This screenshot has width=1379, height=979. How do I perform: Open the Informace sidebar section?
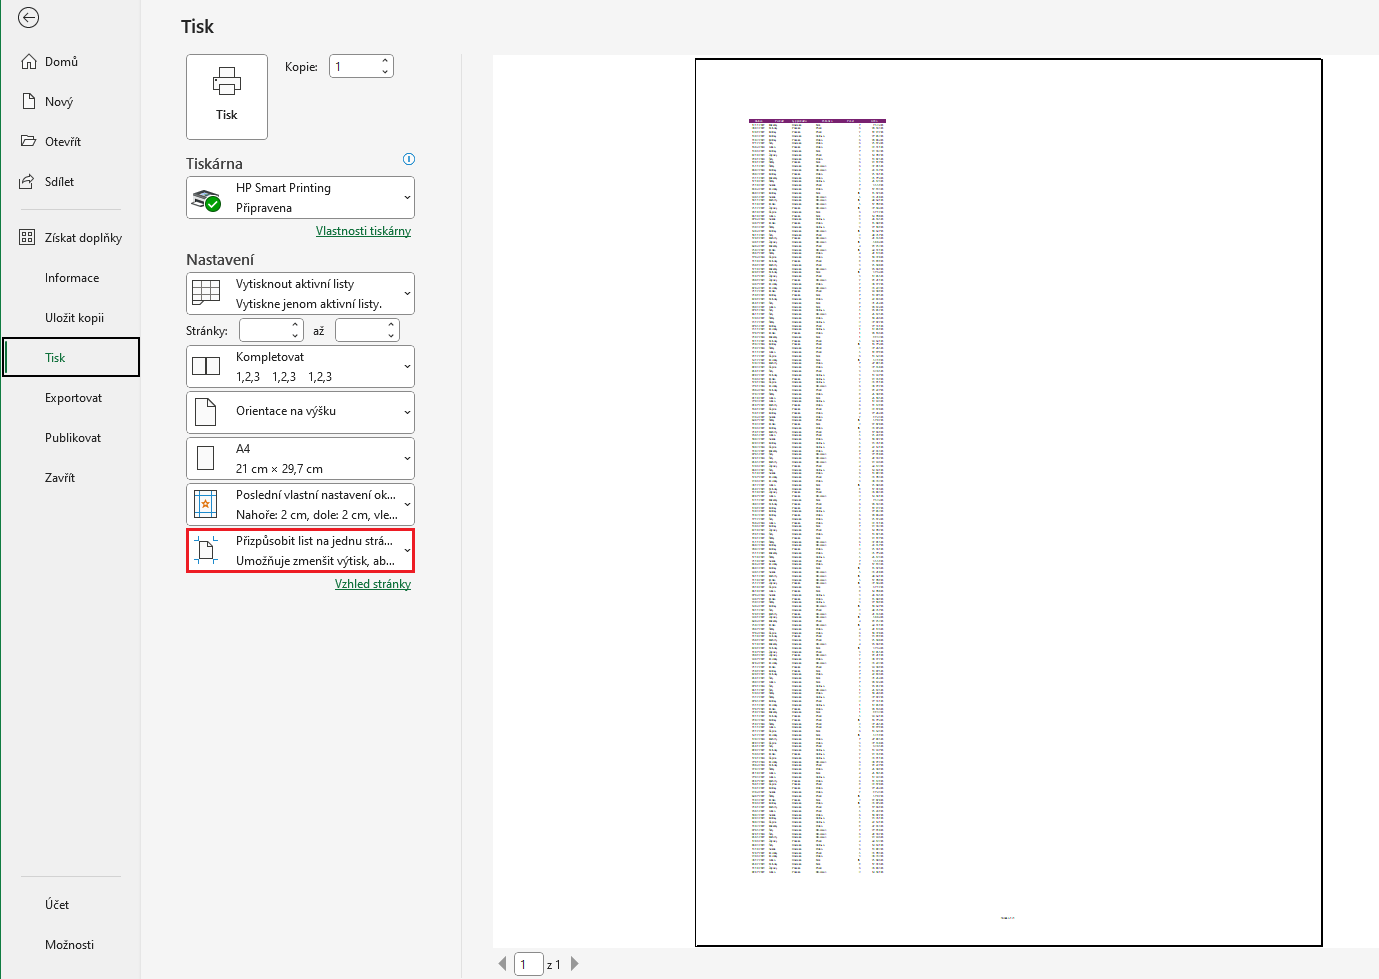(x=70, y=277)
